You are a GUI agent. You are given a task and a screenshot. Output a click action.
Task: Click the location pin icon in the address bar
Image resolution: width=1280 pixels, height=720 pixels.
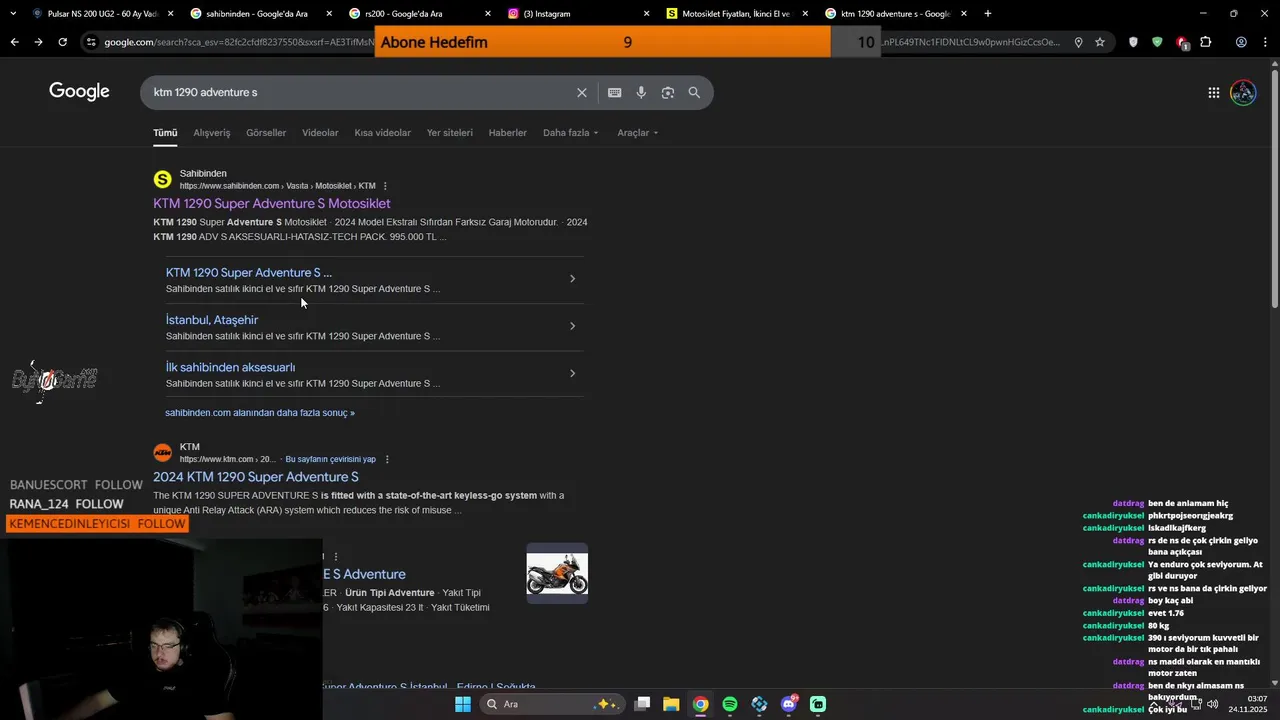pyautogui.click(x=1078, y=42)
